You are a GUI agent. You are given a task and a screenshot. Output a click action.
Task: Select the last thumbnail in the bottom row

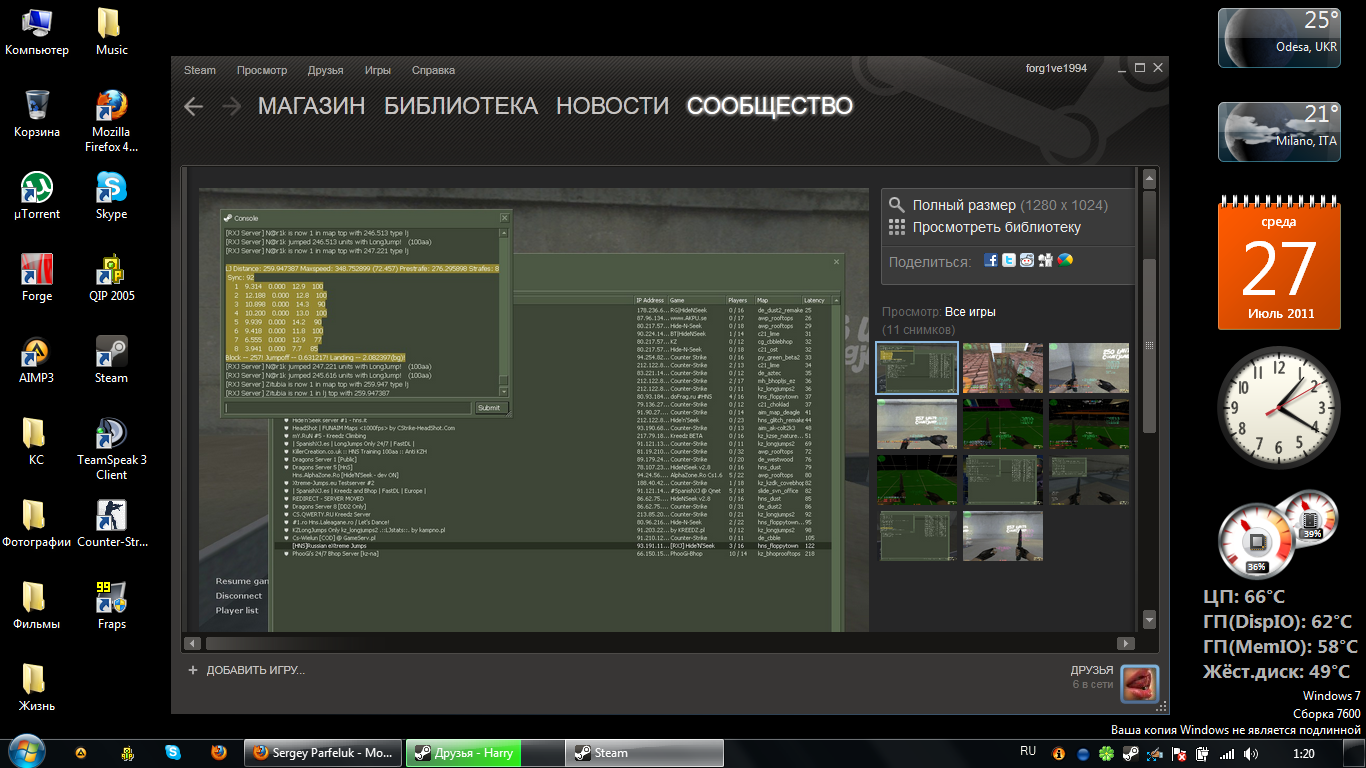pyautogui.click(x=1003, y=535)
